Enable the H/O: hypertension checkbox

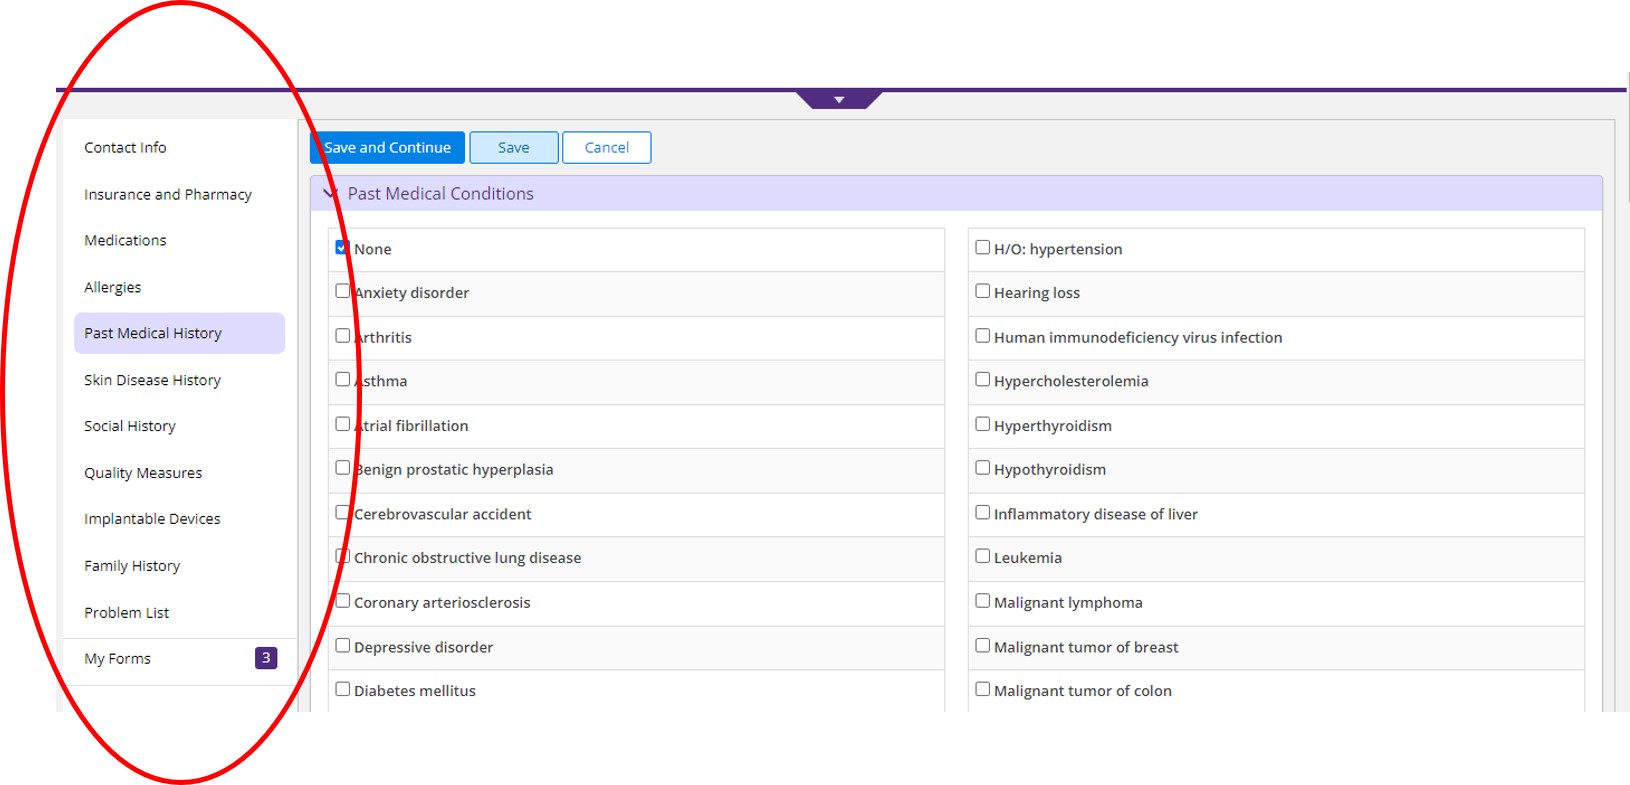coord(982,247)
